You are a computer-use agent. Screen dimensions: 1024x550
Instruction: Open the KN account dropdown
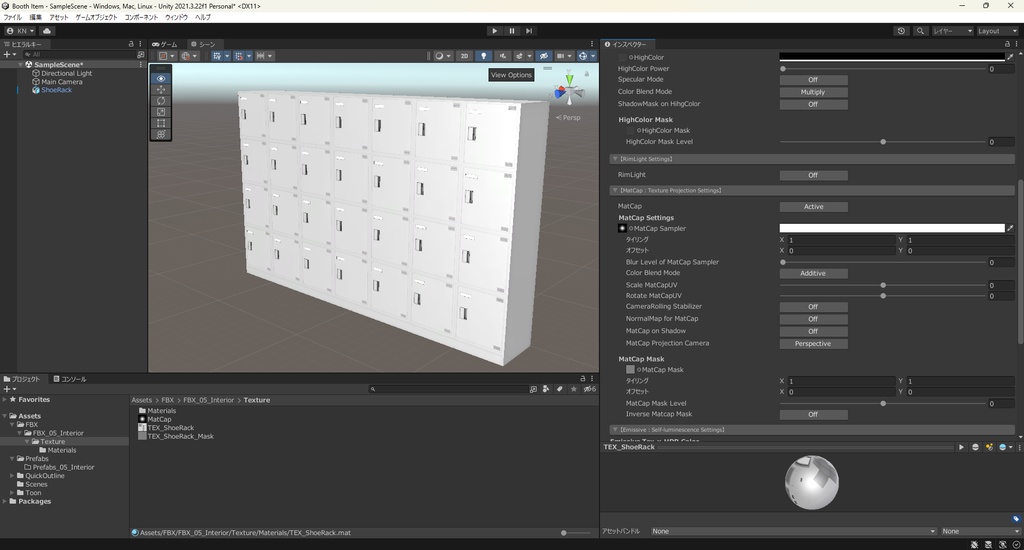pyautogui.click(x=20, y=31)
